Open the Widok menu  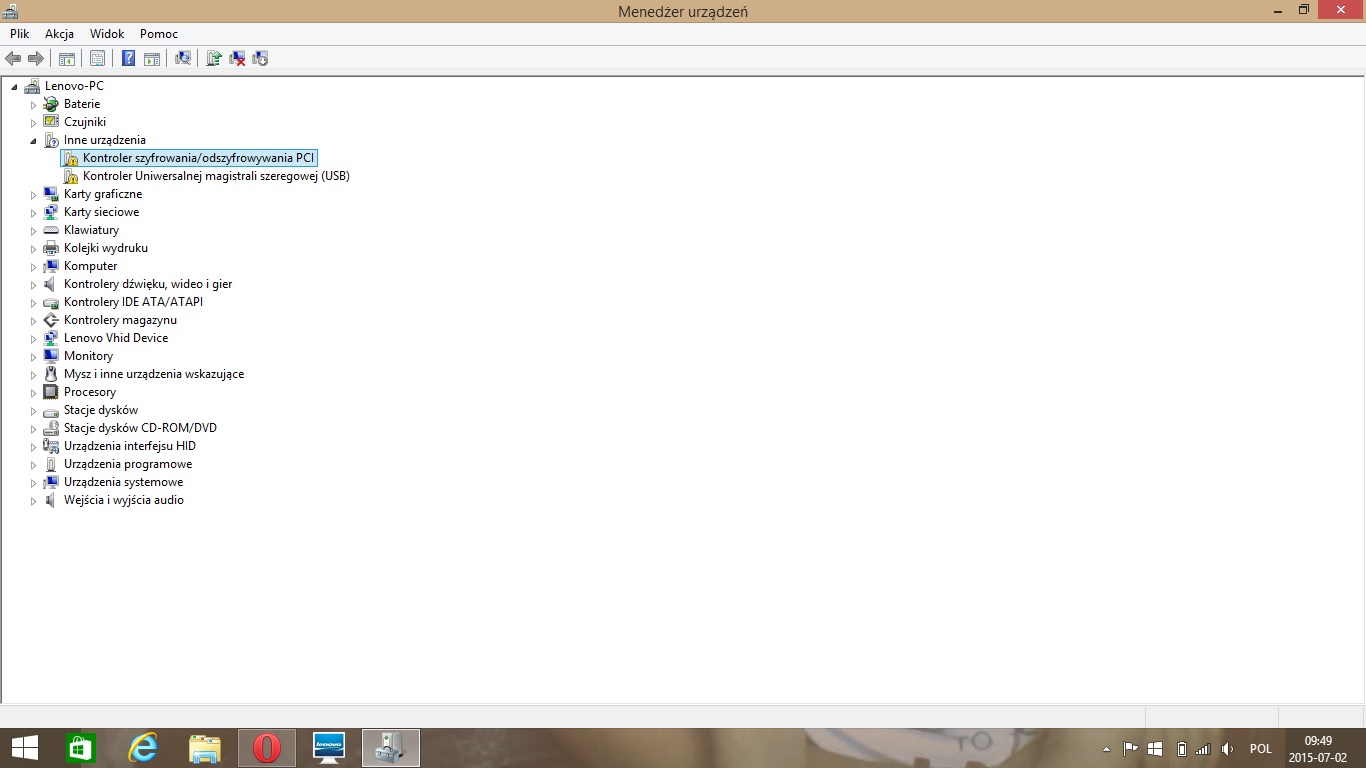107,34
